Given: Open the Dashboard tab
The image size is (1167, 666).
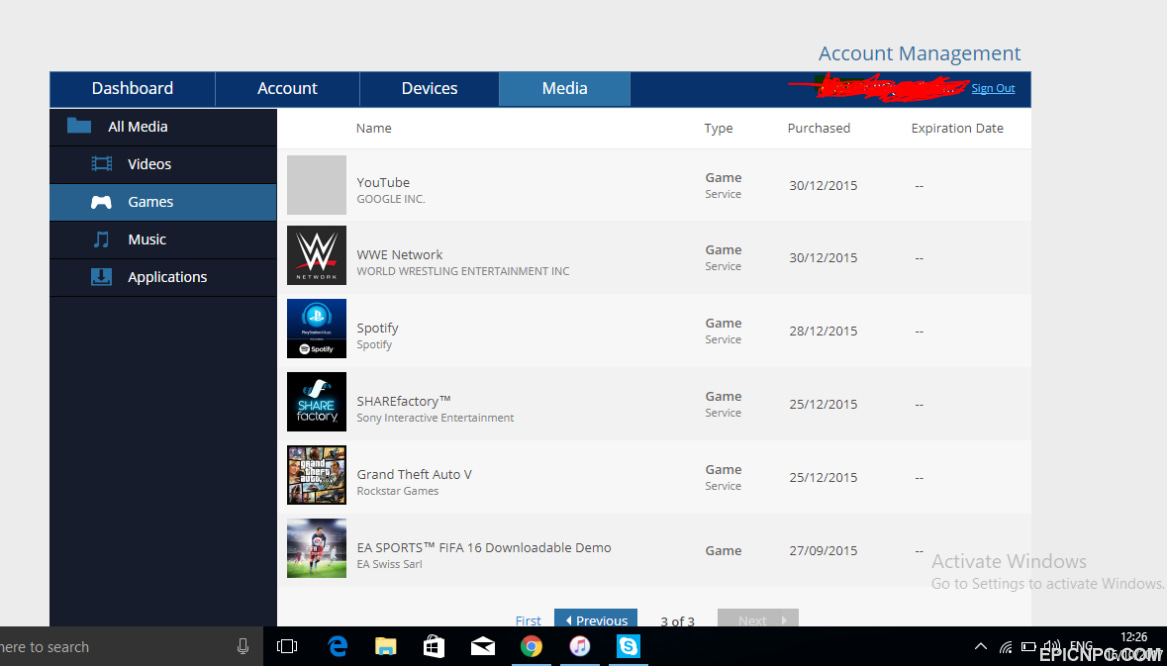Looking at the screenshot, I should [132, 89].
